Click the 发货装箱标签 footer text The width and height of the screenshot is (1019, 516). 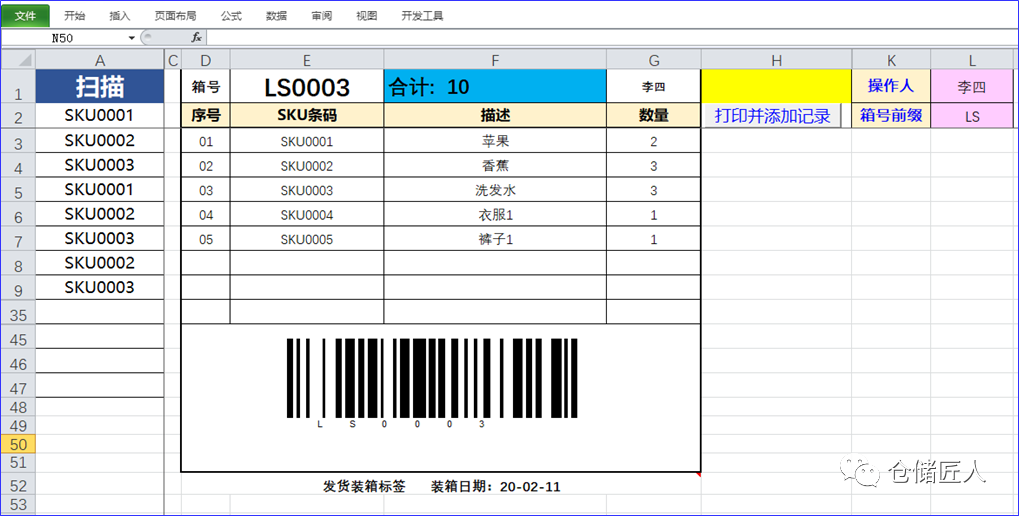tap(364, 486)
